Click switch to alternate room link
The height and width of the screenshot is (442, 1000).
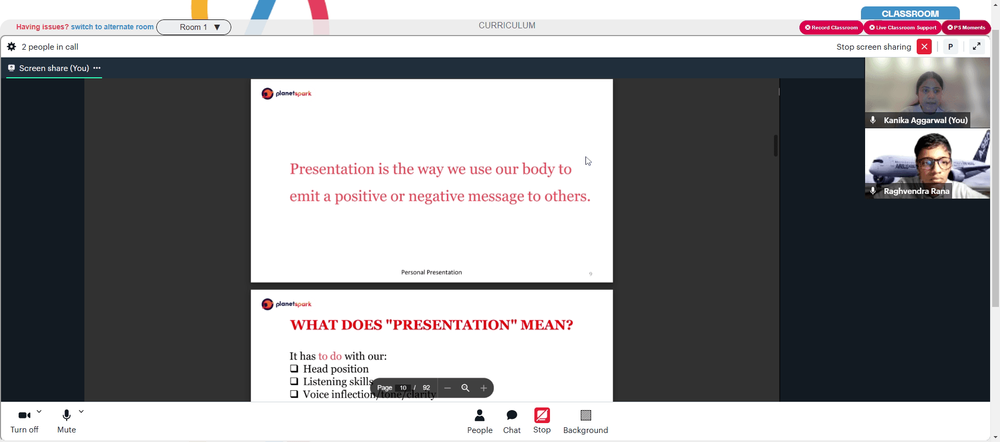[x=112, y=27]
